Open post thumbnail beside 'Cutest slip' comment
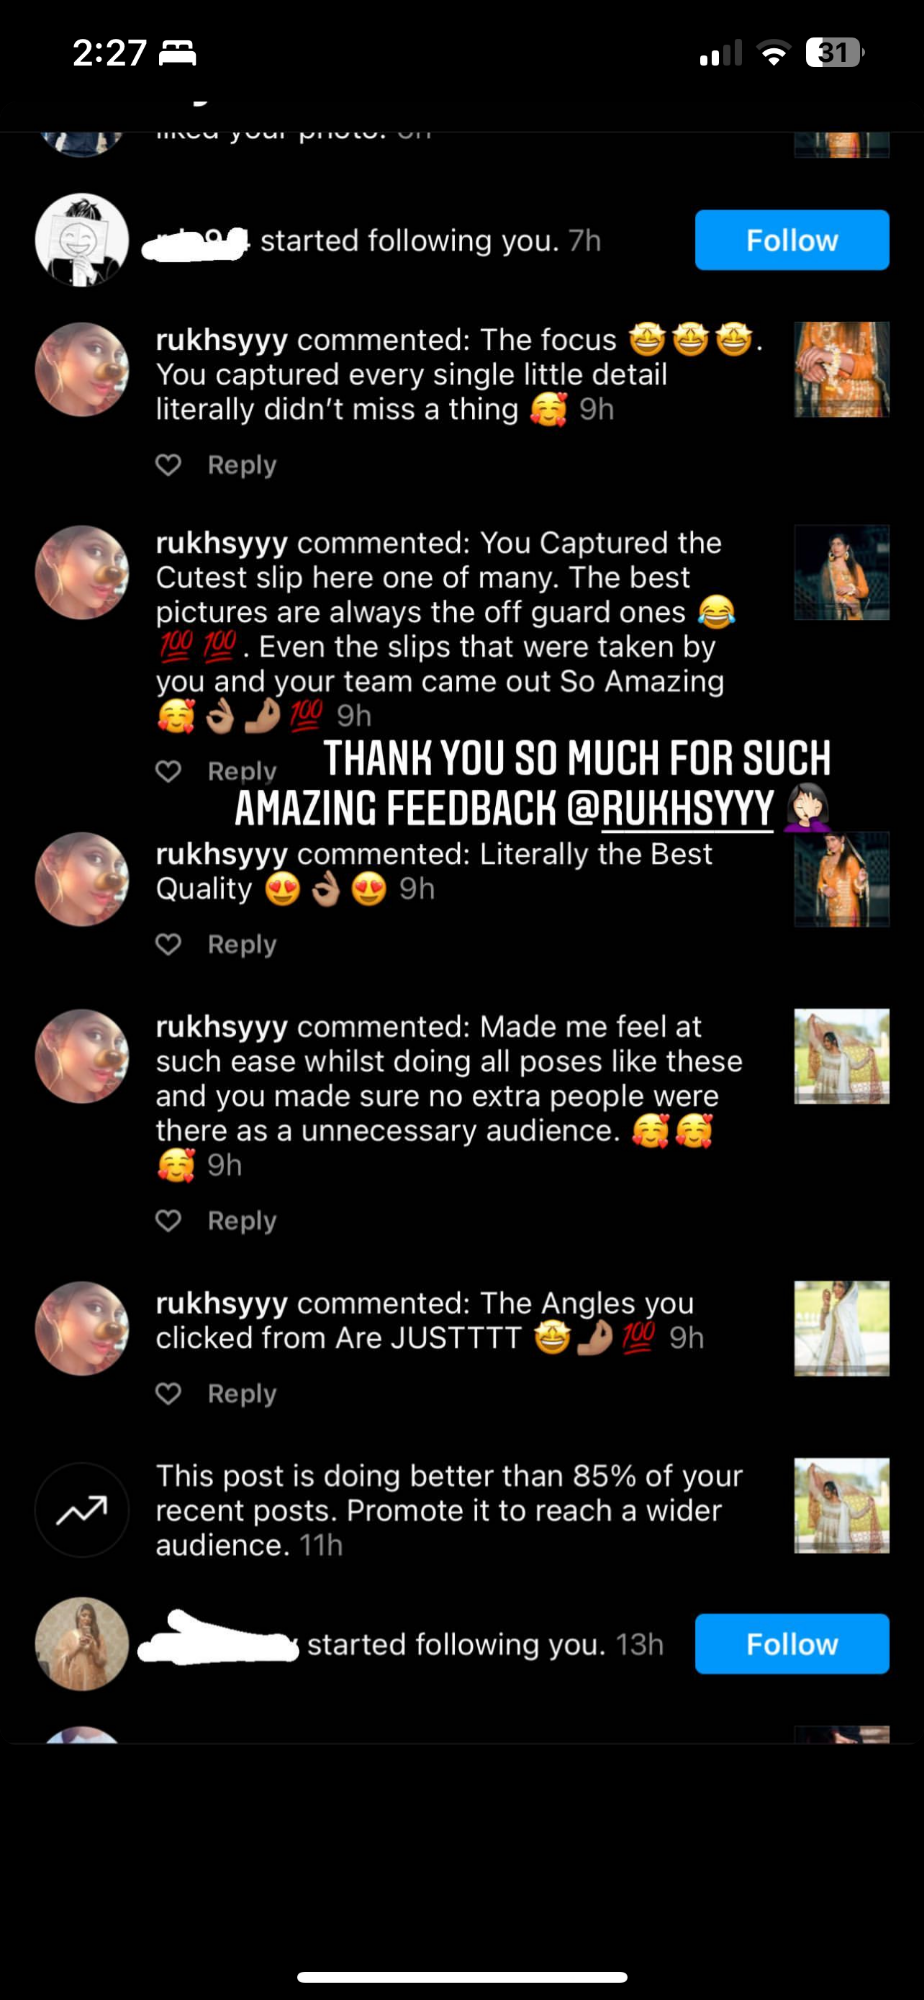 point(842,573)
